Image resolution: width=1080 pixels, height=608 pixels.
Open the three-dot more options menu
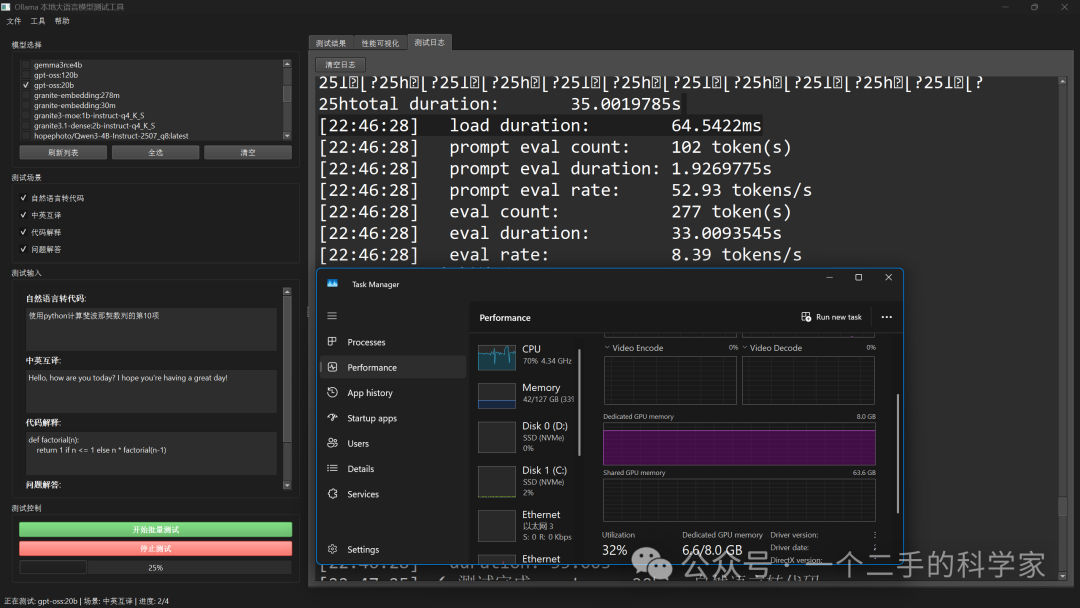886,317
